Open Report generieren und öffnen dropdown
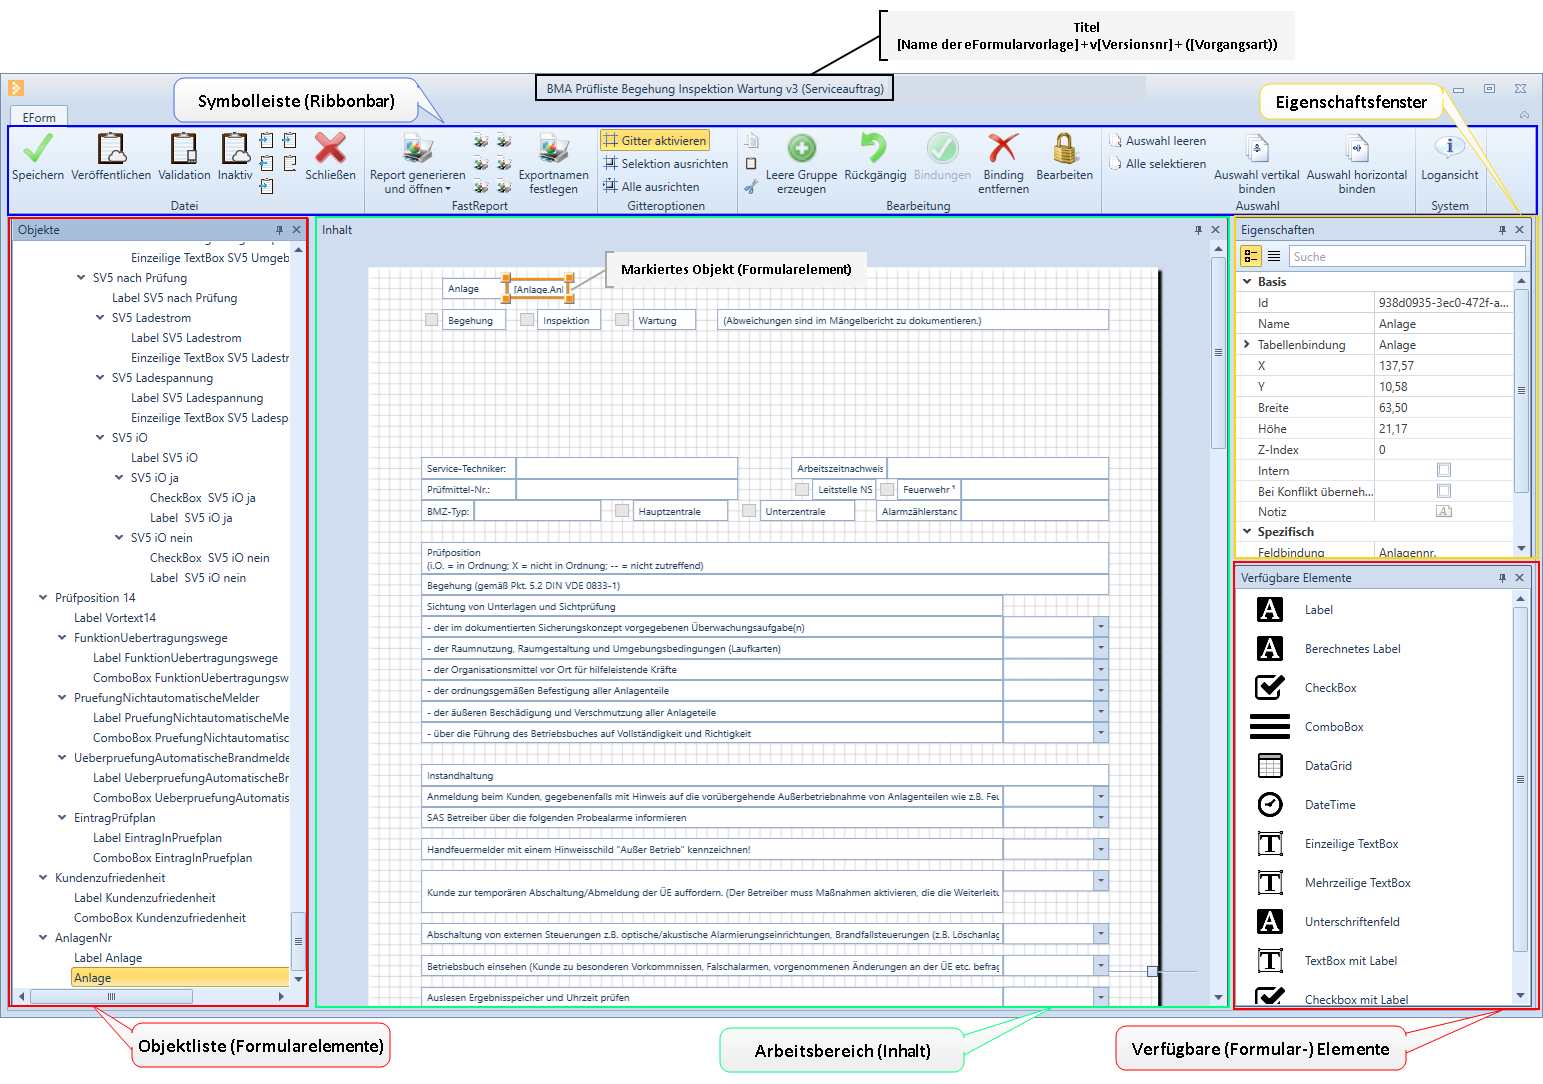 click(x=417, y=182)
